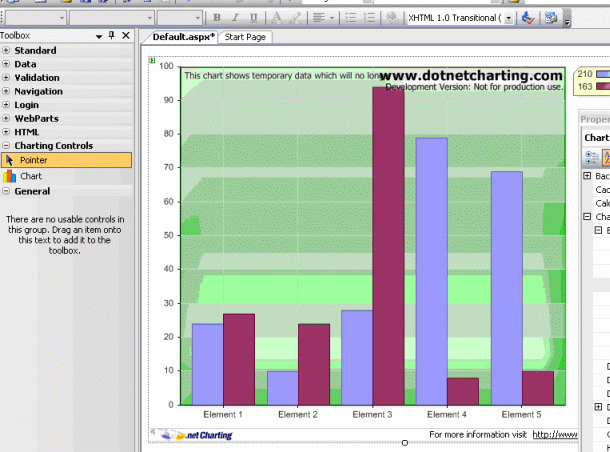Click the toolbar icon after accessibility checker
The height and width of the screenshot is (452, 610).
coord(551,18)
